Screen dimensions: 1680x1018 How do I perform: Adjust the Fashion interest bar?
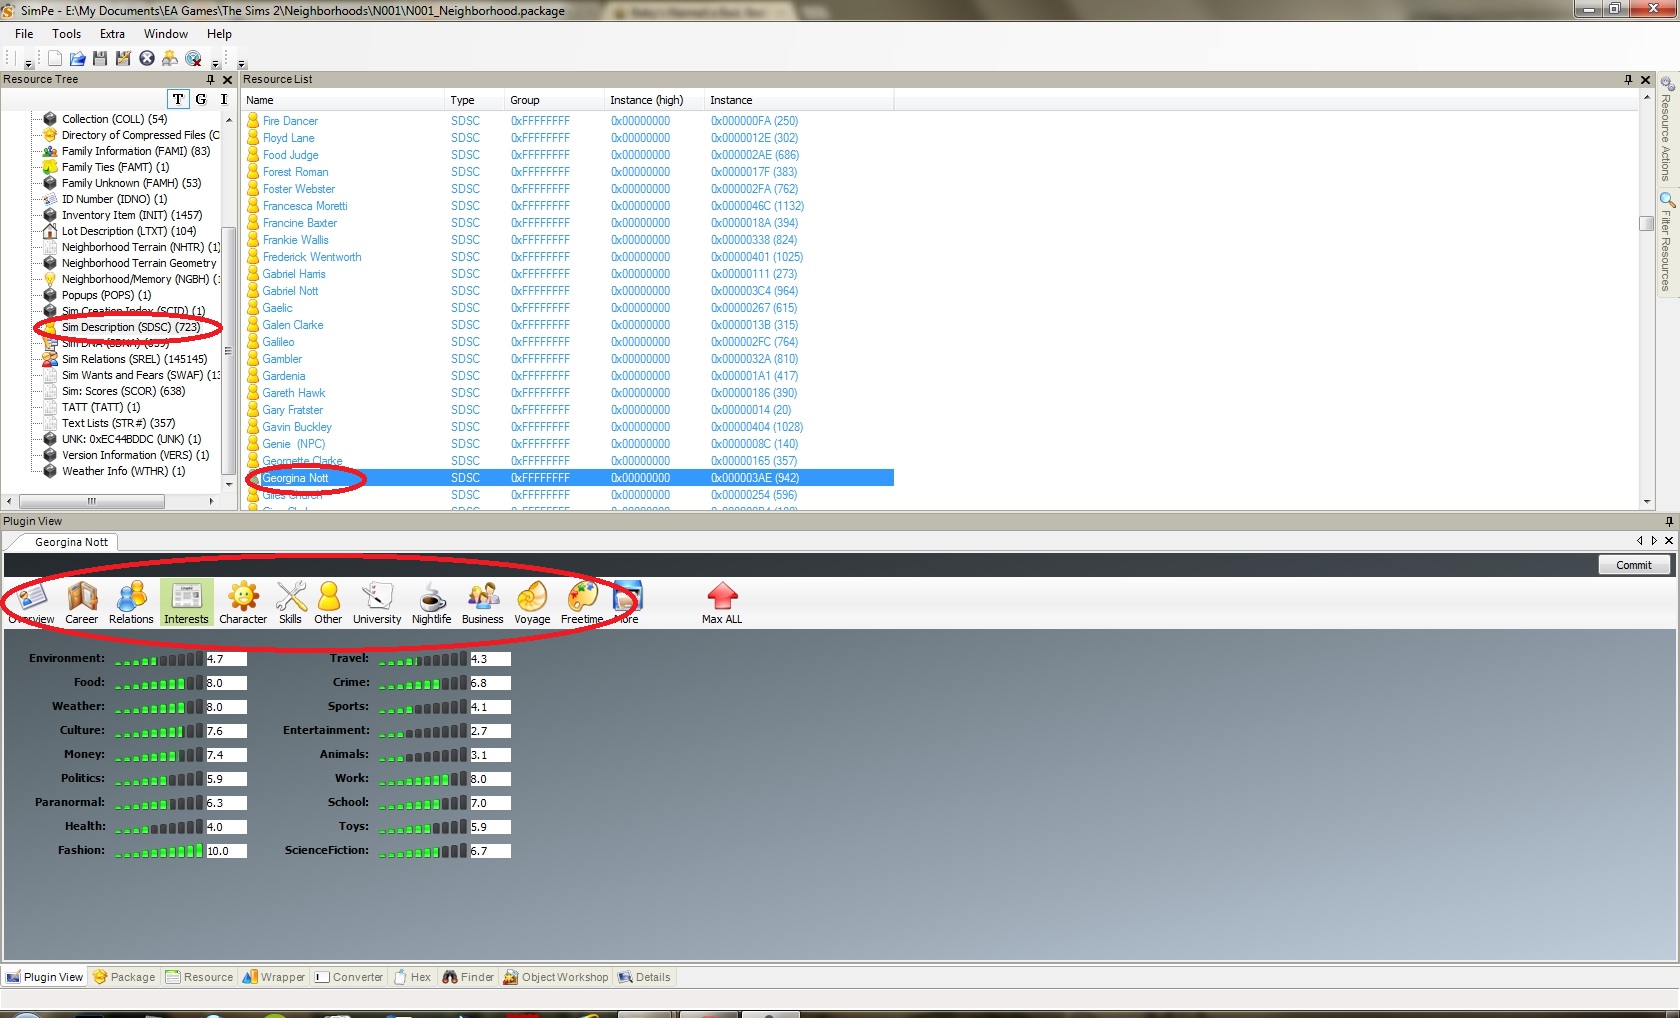click(x=159, y=851)
